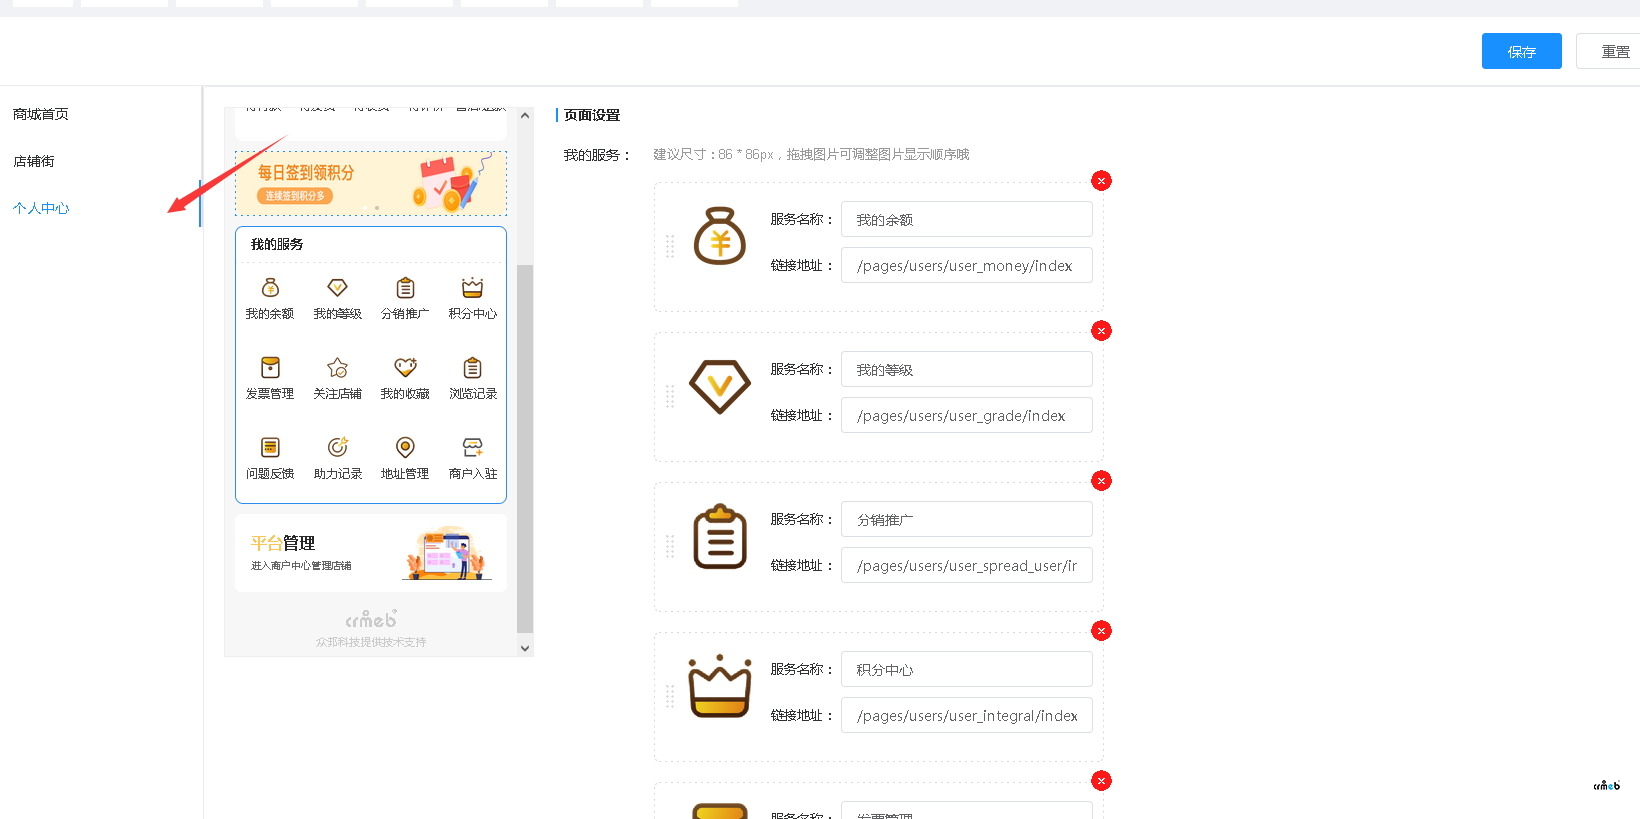Screen dimensions: 1640x819
Task: Click the 关注店铺 star icon in preview
Action: pos(338,368)
